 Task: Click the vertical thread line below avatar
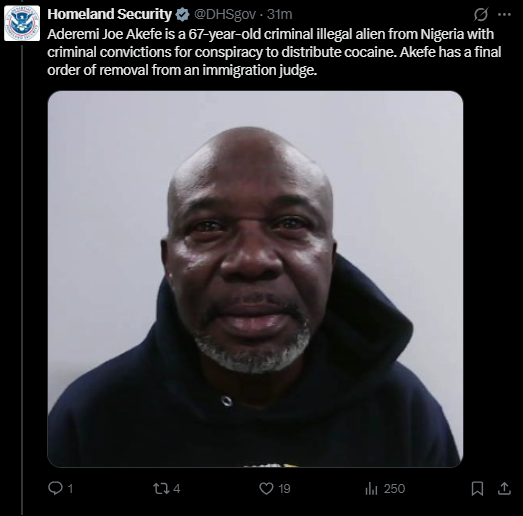(22, 280)
